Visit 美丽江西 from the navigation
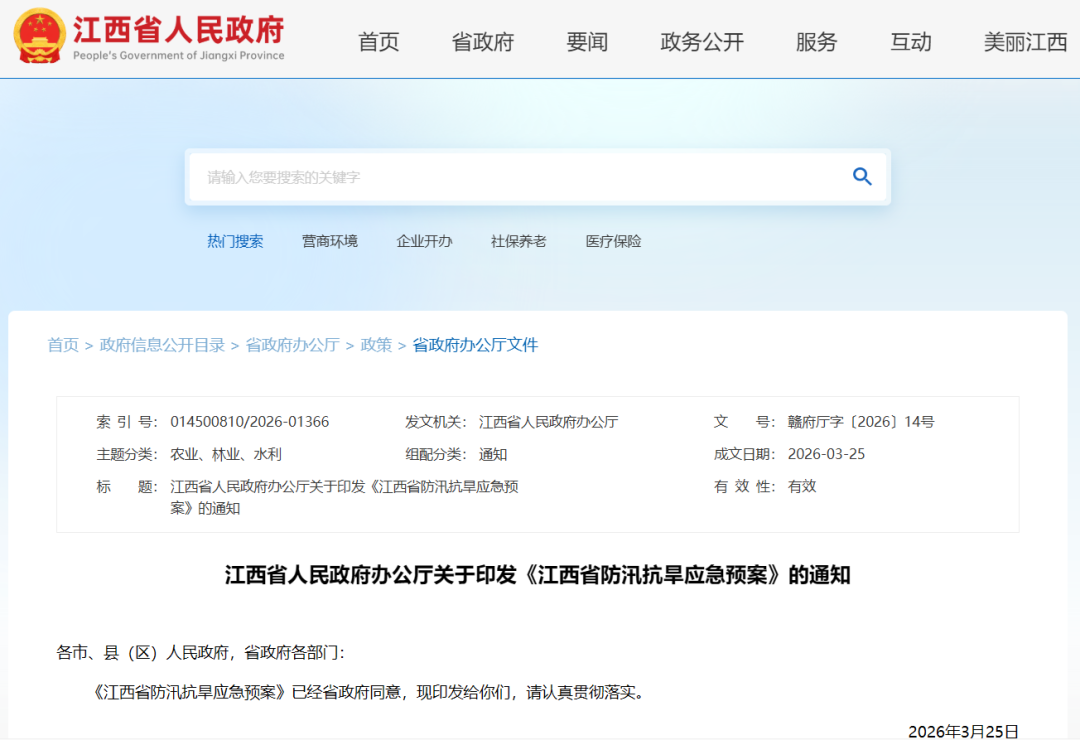 1023,42
